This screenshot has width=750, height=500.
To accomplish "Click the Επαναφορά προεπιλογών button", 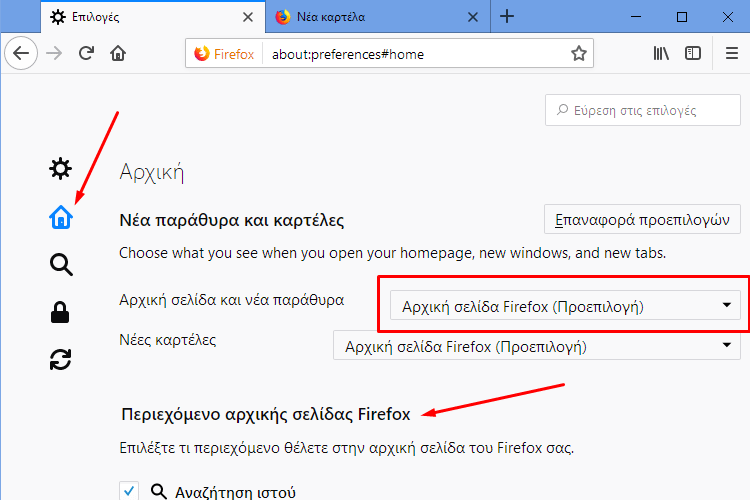I will pos(642,220).
